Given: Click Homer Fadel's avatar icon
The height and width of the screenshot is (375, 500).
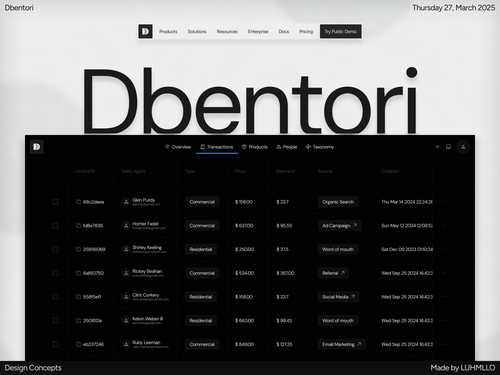Looking at the screenshot, I should coord(126,225).
